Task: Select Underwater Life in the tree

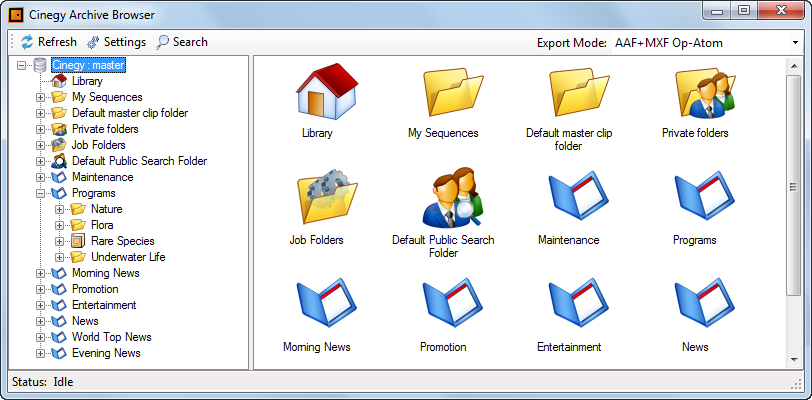Action: coord(128,257)
